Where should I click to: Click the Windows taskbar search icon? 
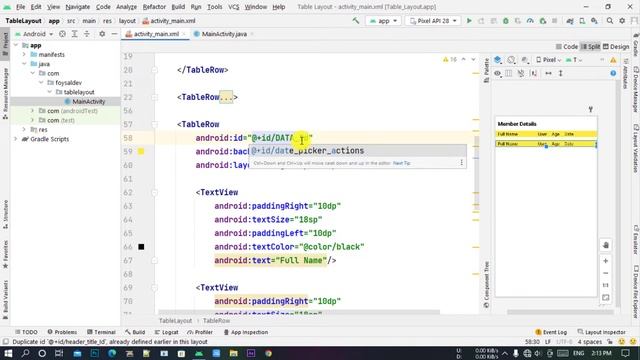25,353
